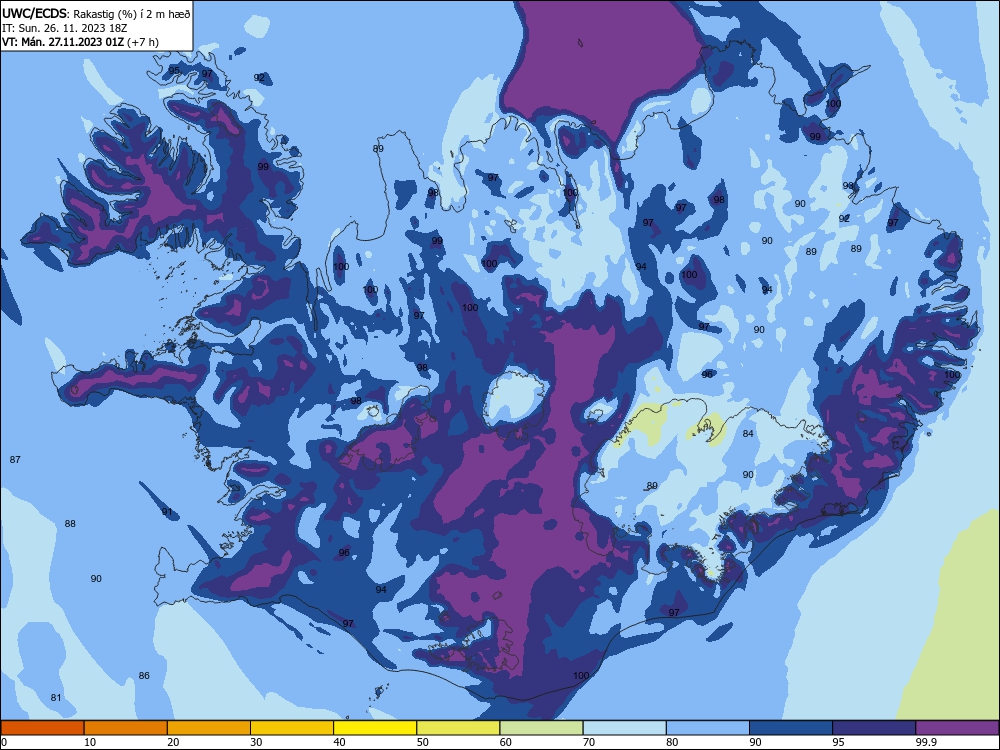Screen dimensions: 1000x750
Task: Click the legend tick label "70"
Action: coord(589,742)
